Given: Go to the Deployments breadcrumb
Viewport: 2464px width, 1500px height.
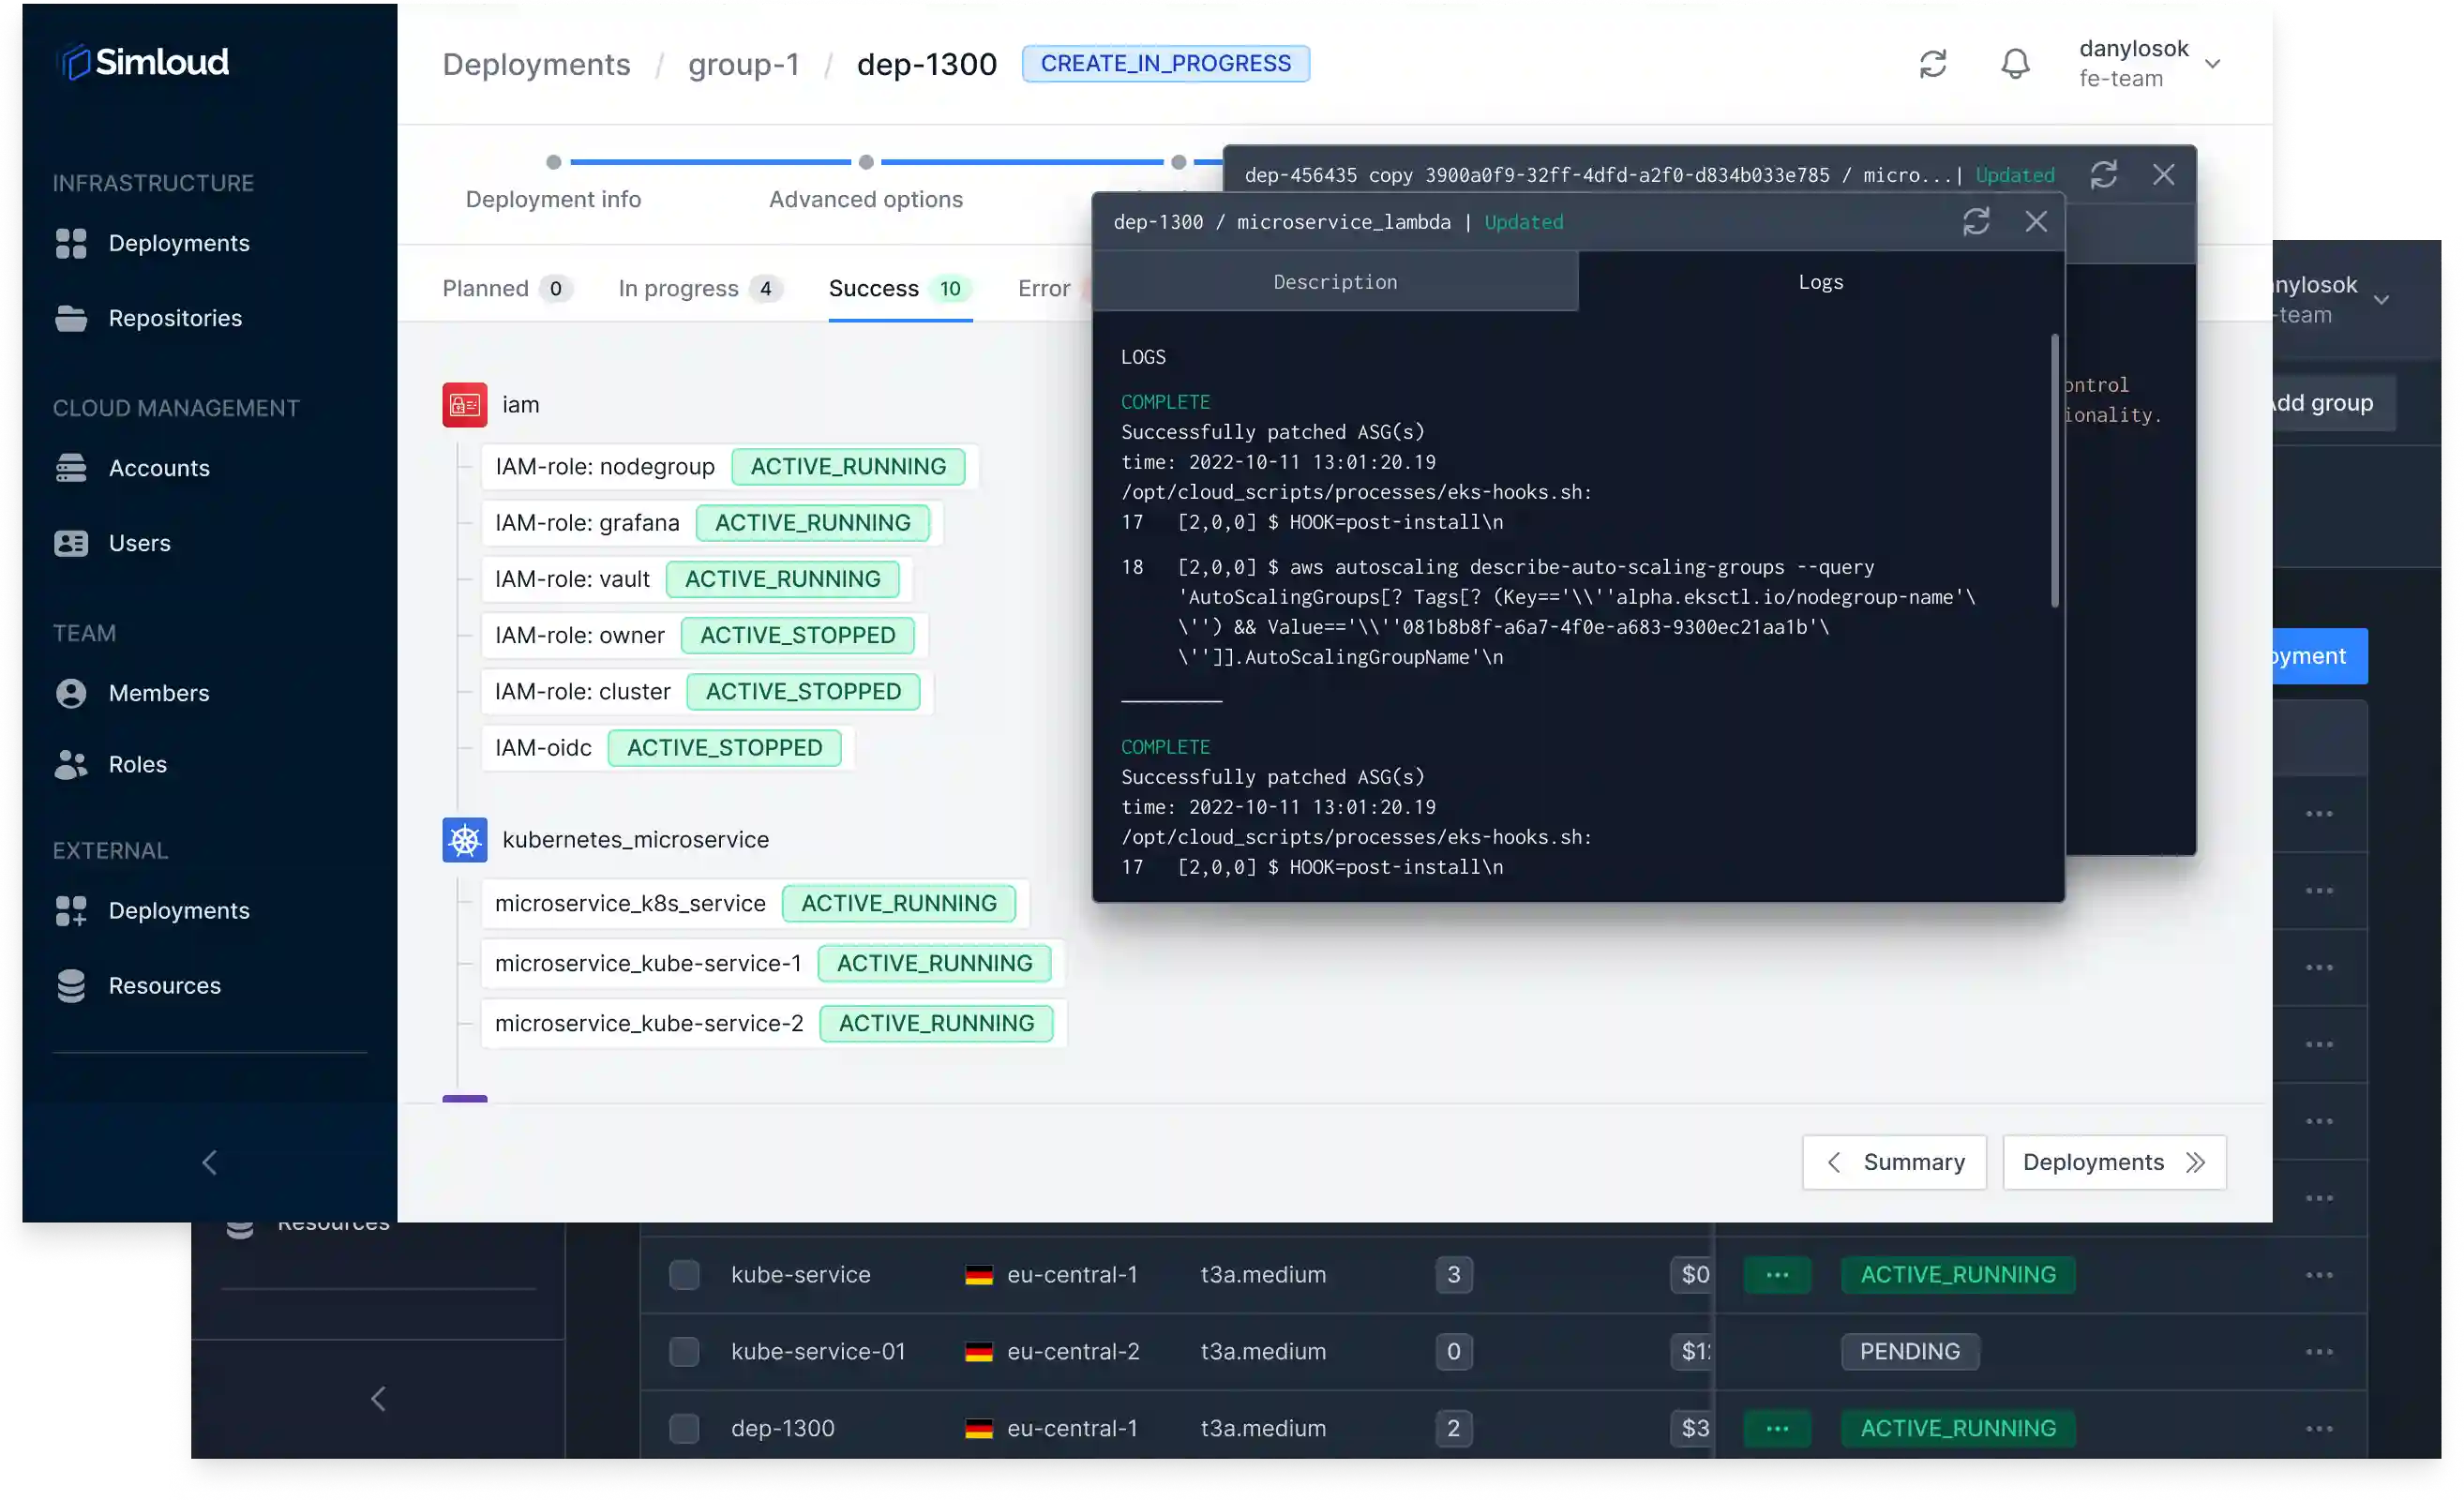Looking at the screenshot, I should point(536,63).
